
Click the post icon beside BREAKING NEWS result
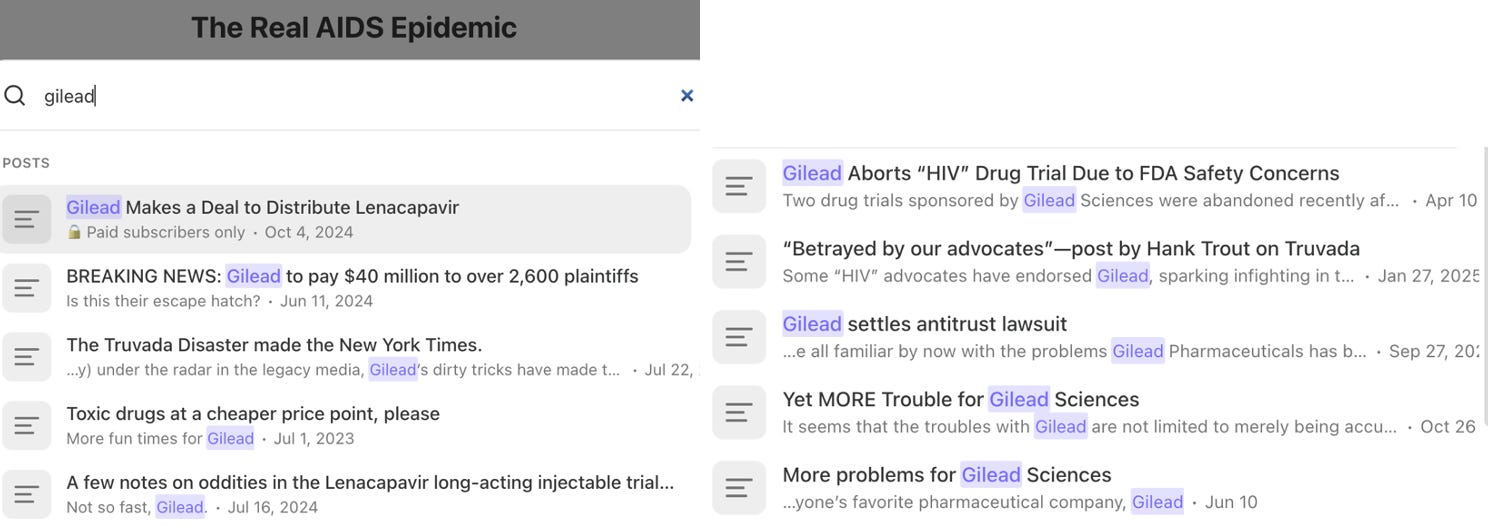27,288
